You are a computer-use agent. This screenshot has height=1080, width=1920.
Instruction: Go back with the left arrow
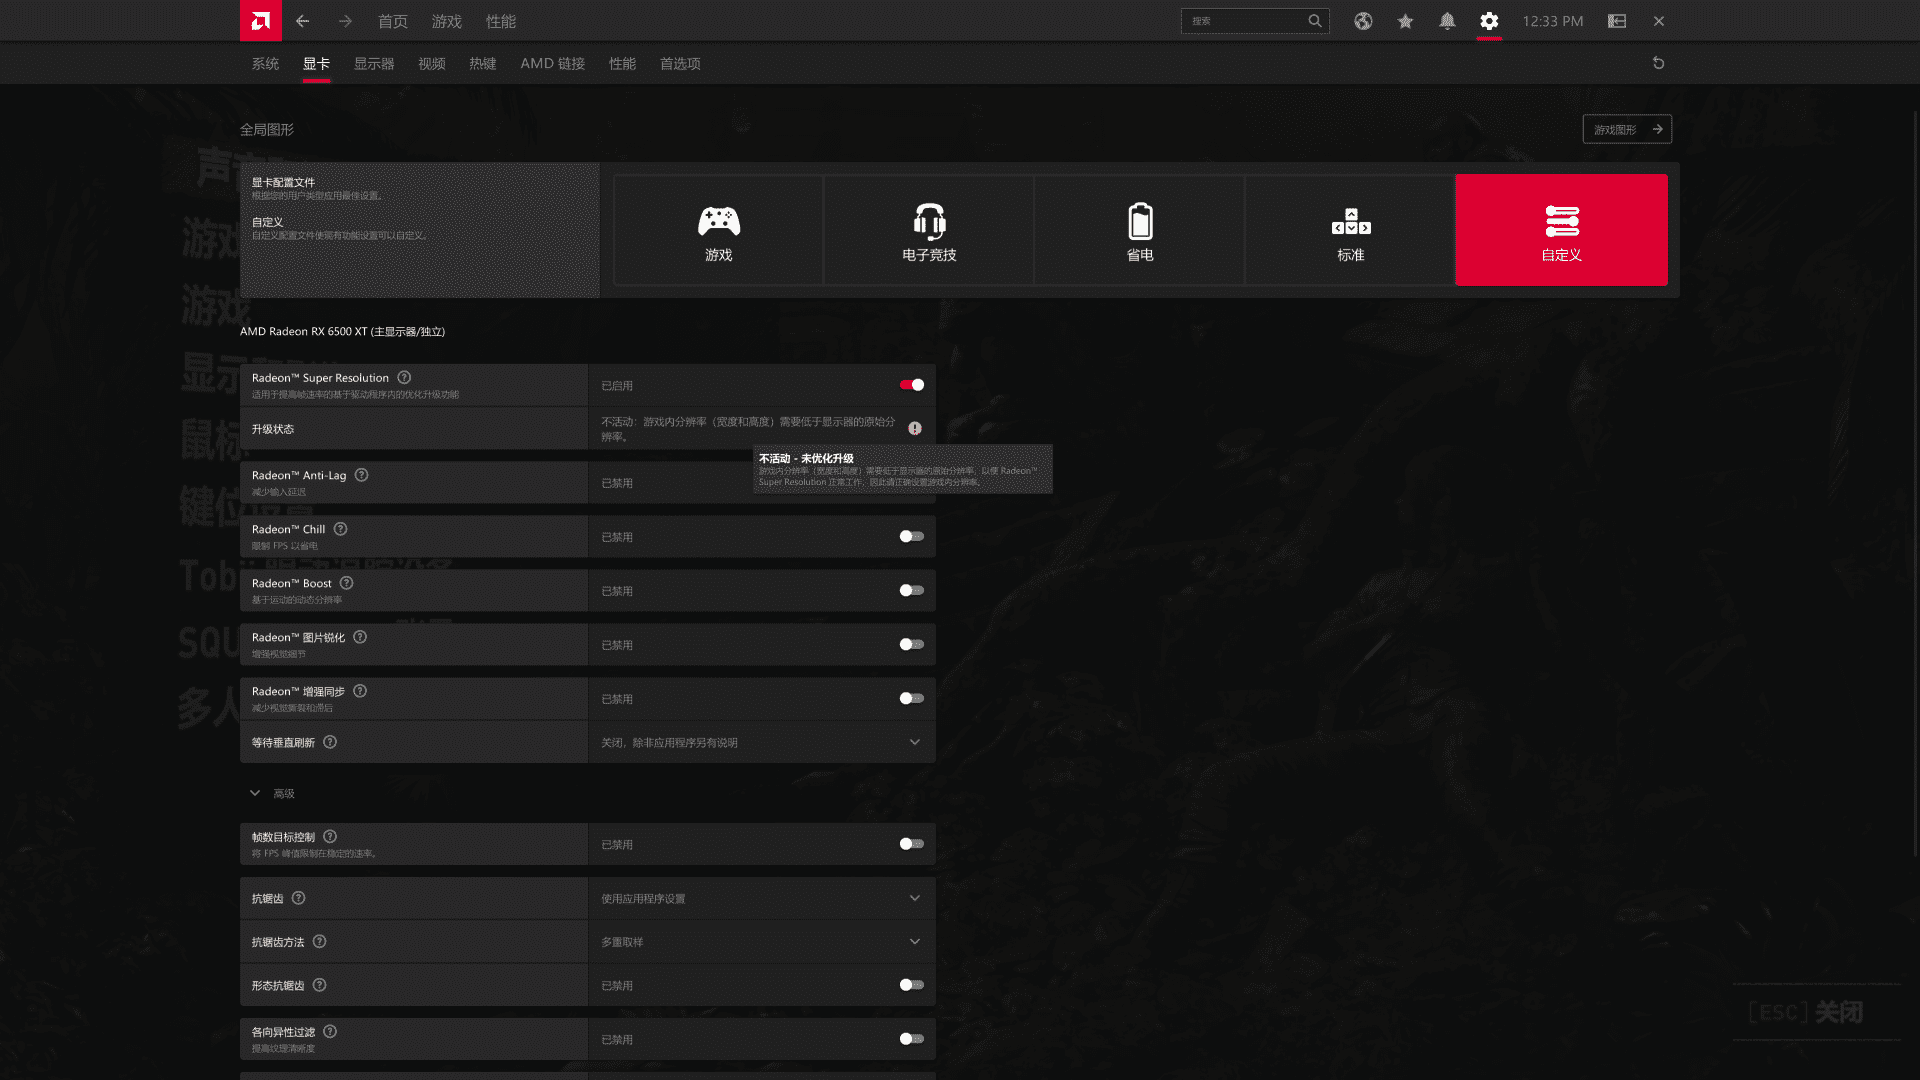pos(302,21)
